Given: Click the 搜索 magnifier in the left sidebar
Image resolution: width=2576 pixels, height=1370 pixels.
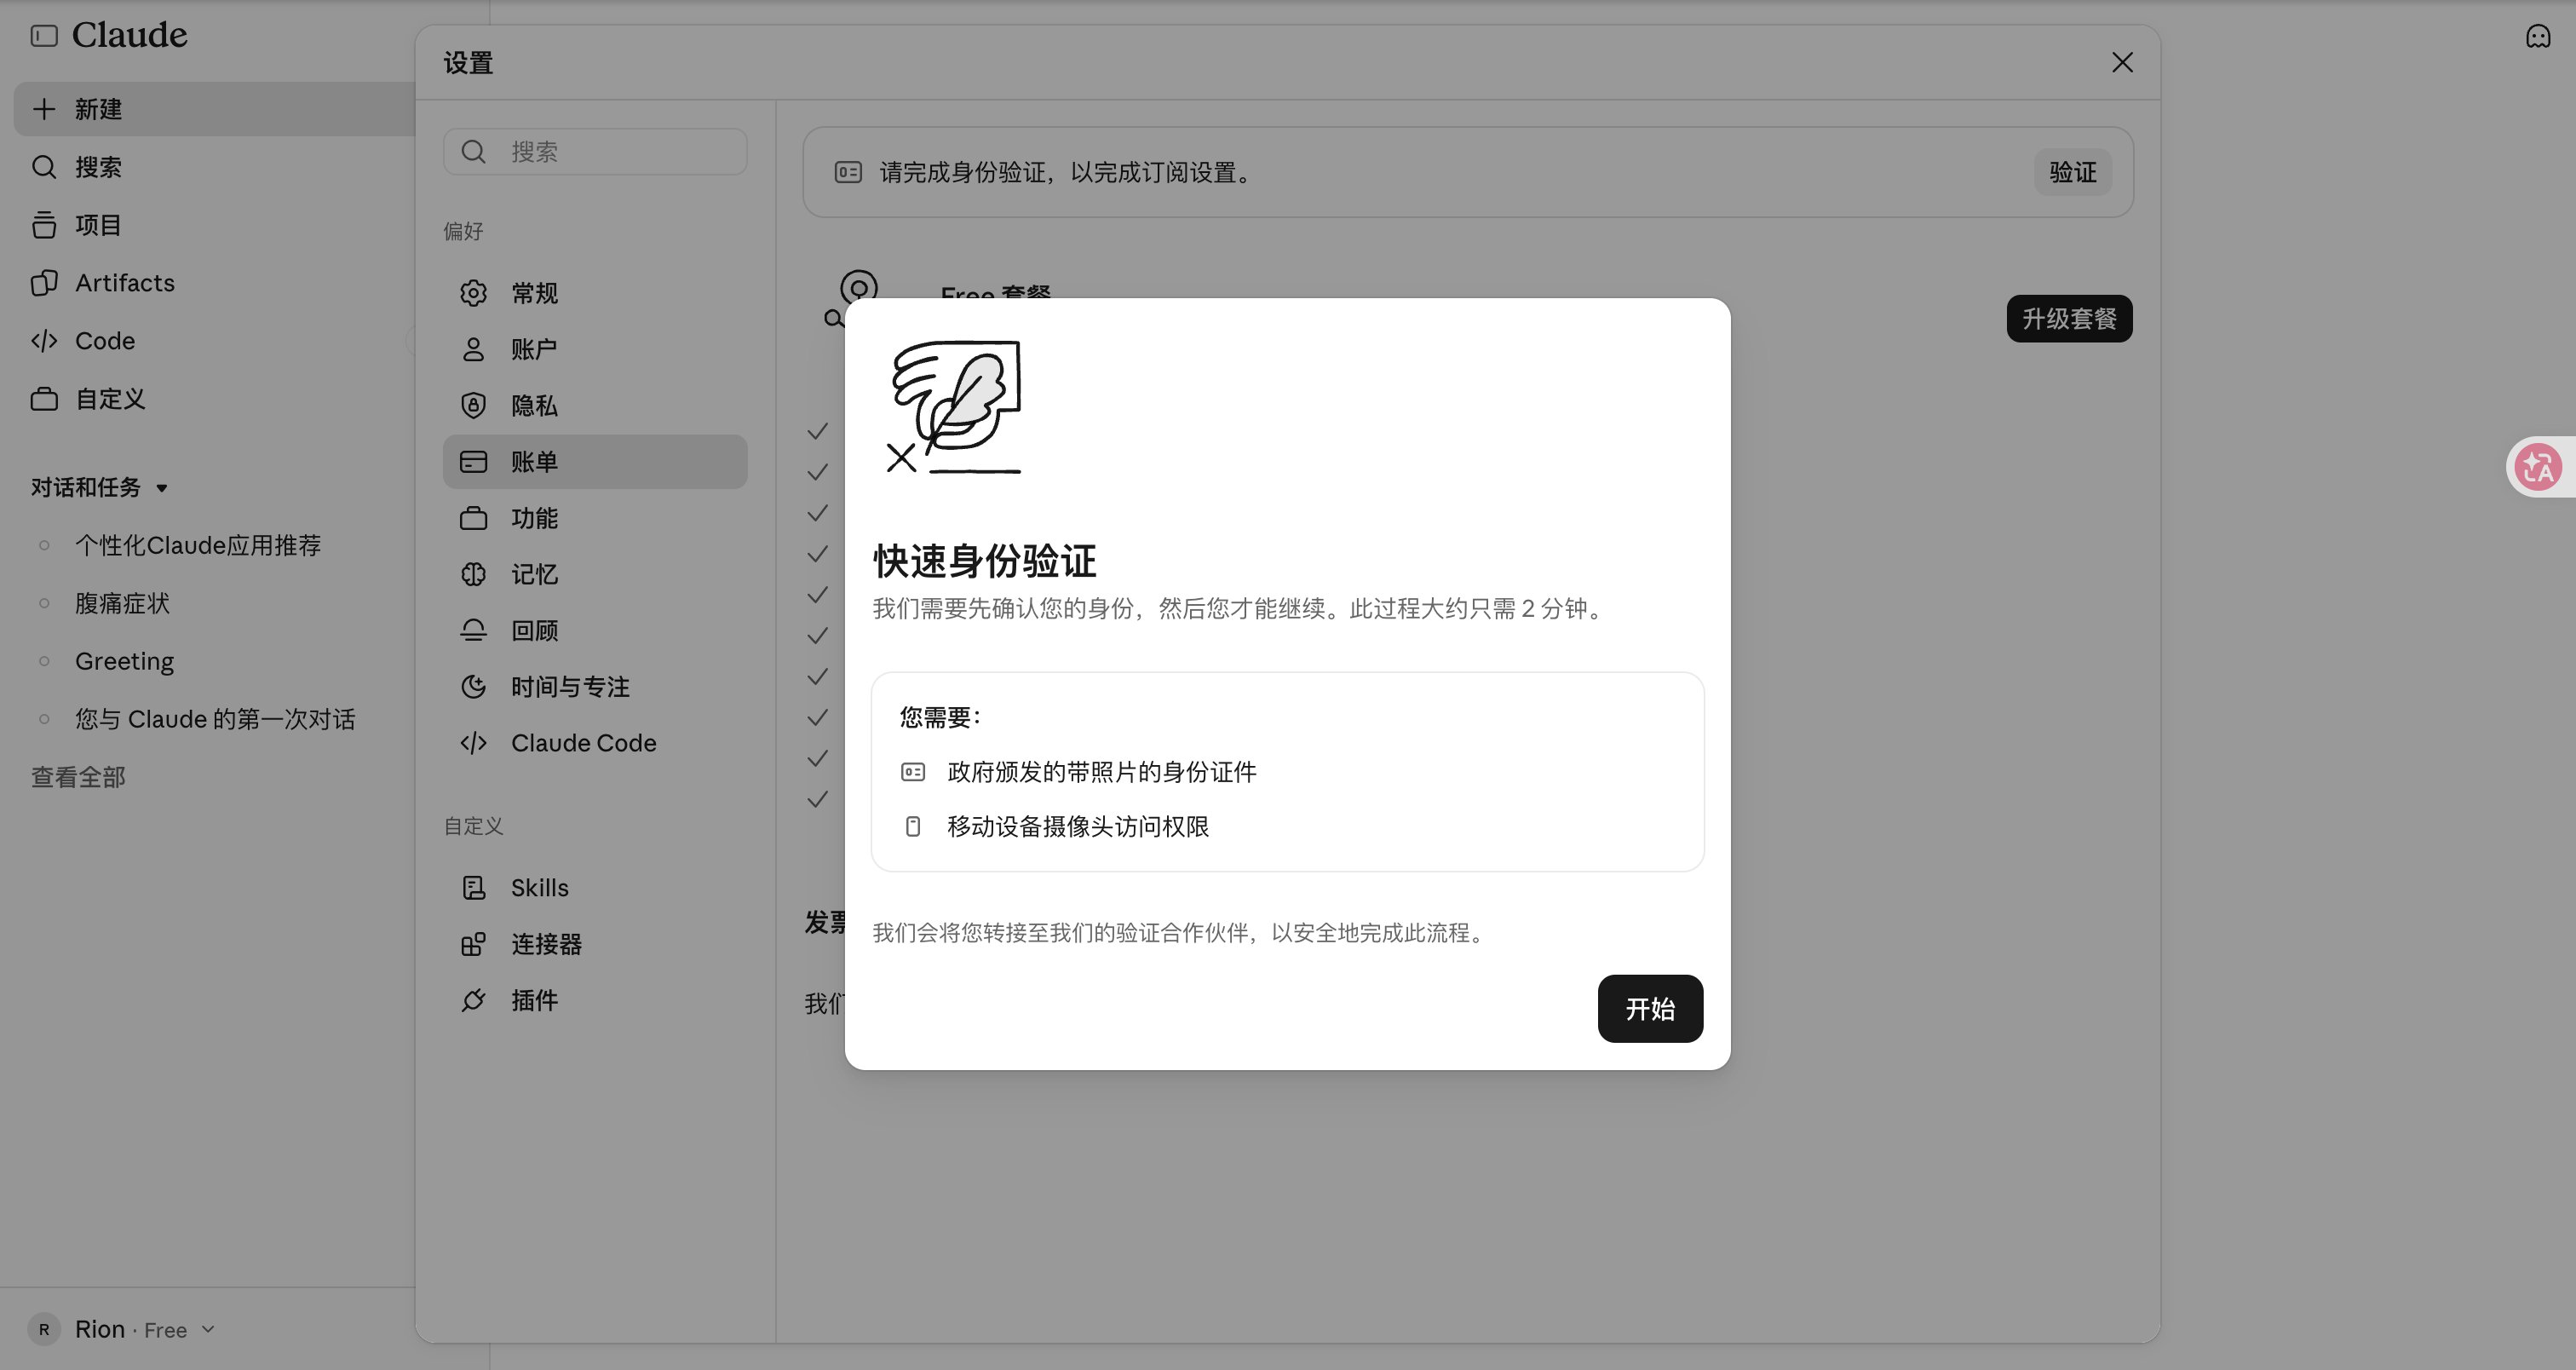Looking at the screenshot, I should 44,167.
